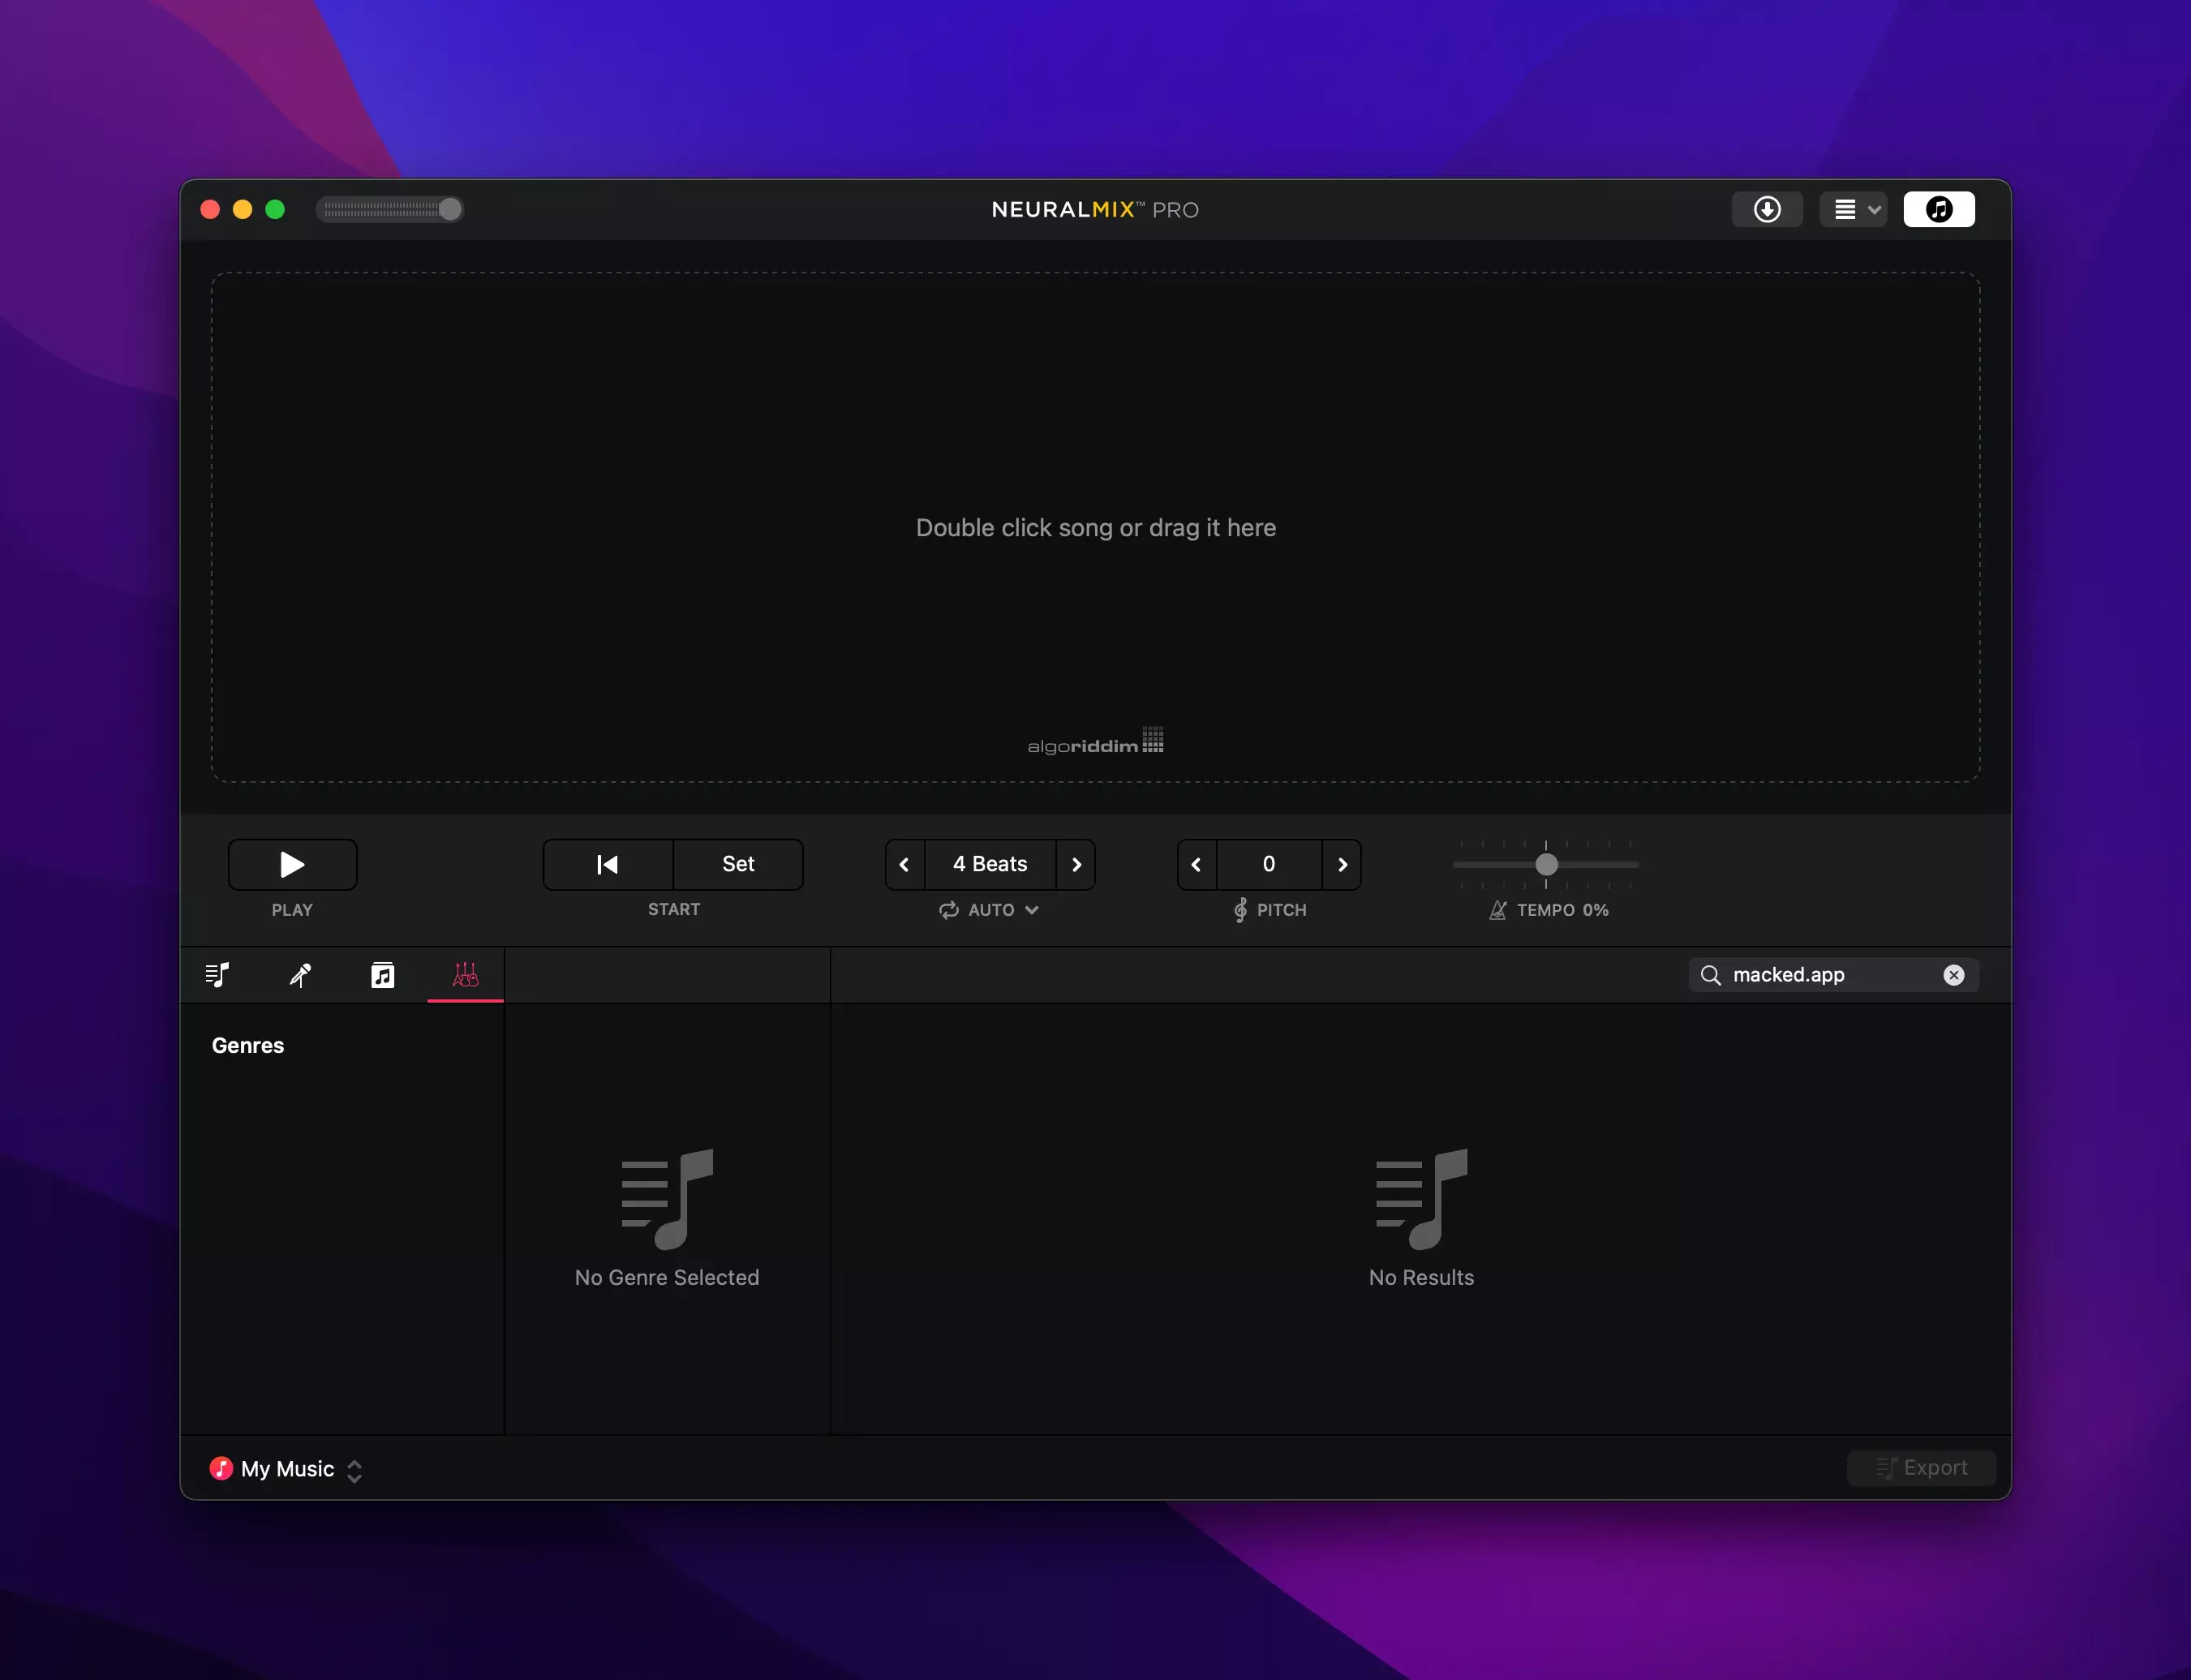The image size is (2191, 1680).
Task: Switch to the Artists microphone tab
Action: [300, 975]
